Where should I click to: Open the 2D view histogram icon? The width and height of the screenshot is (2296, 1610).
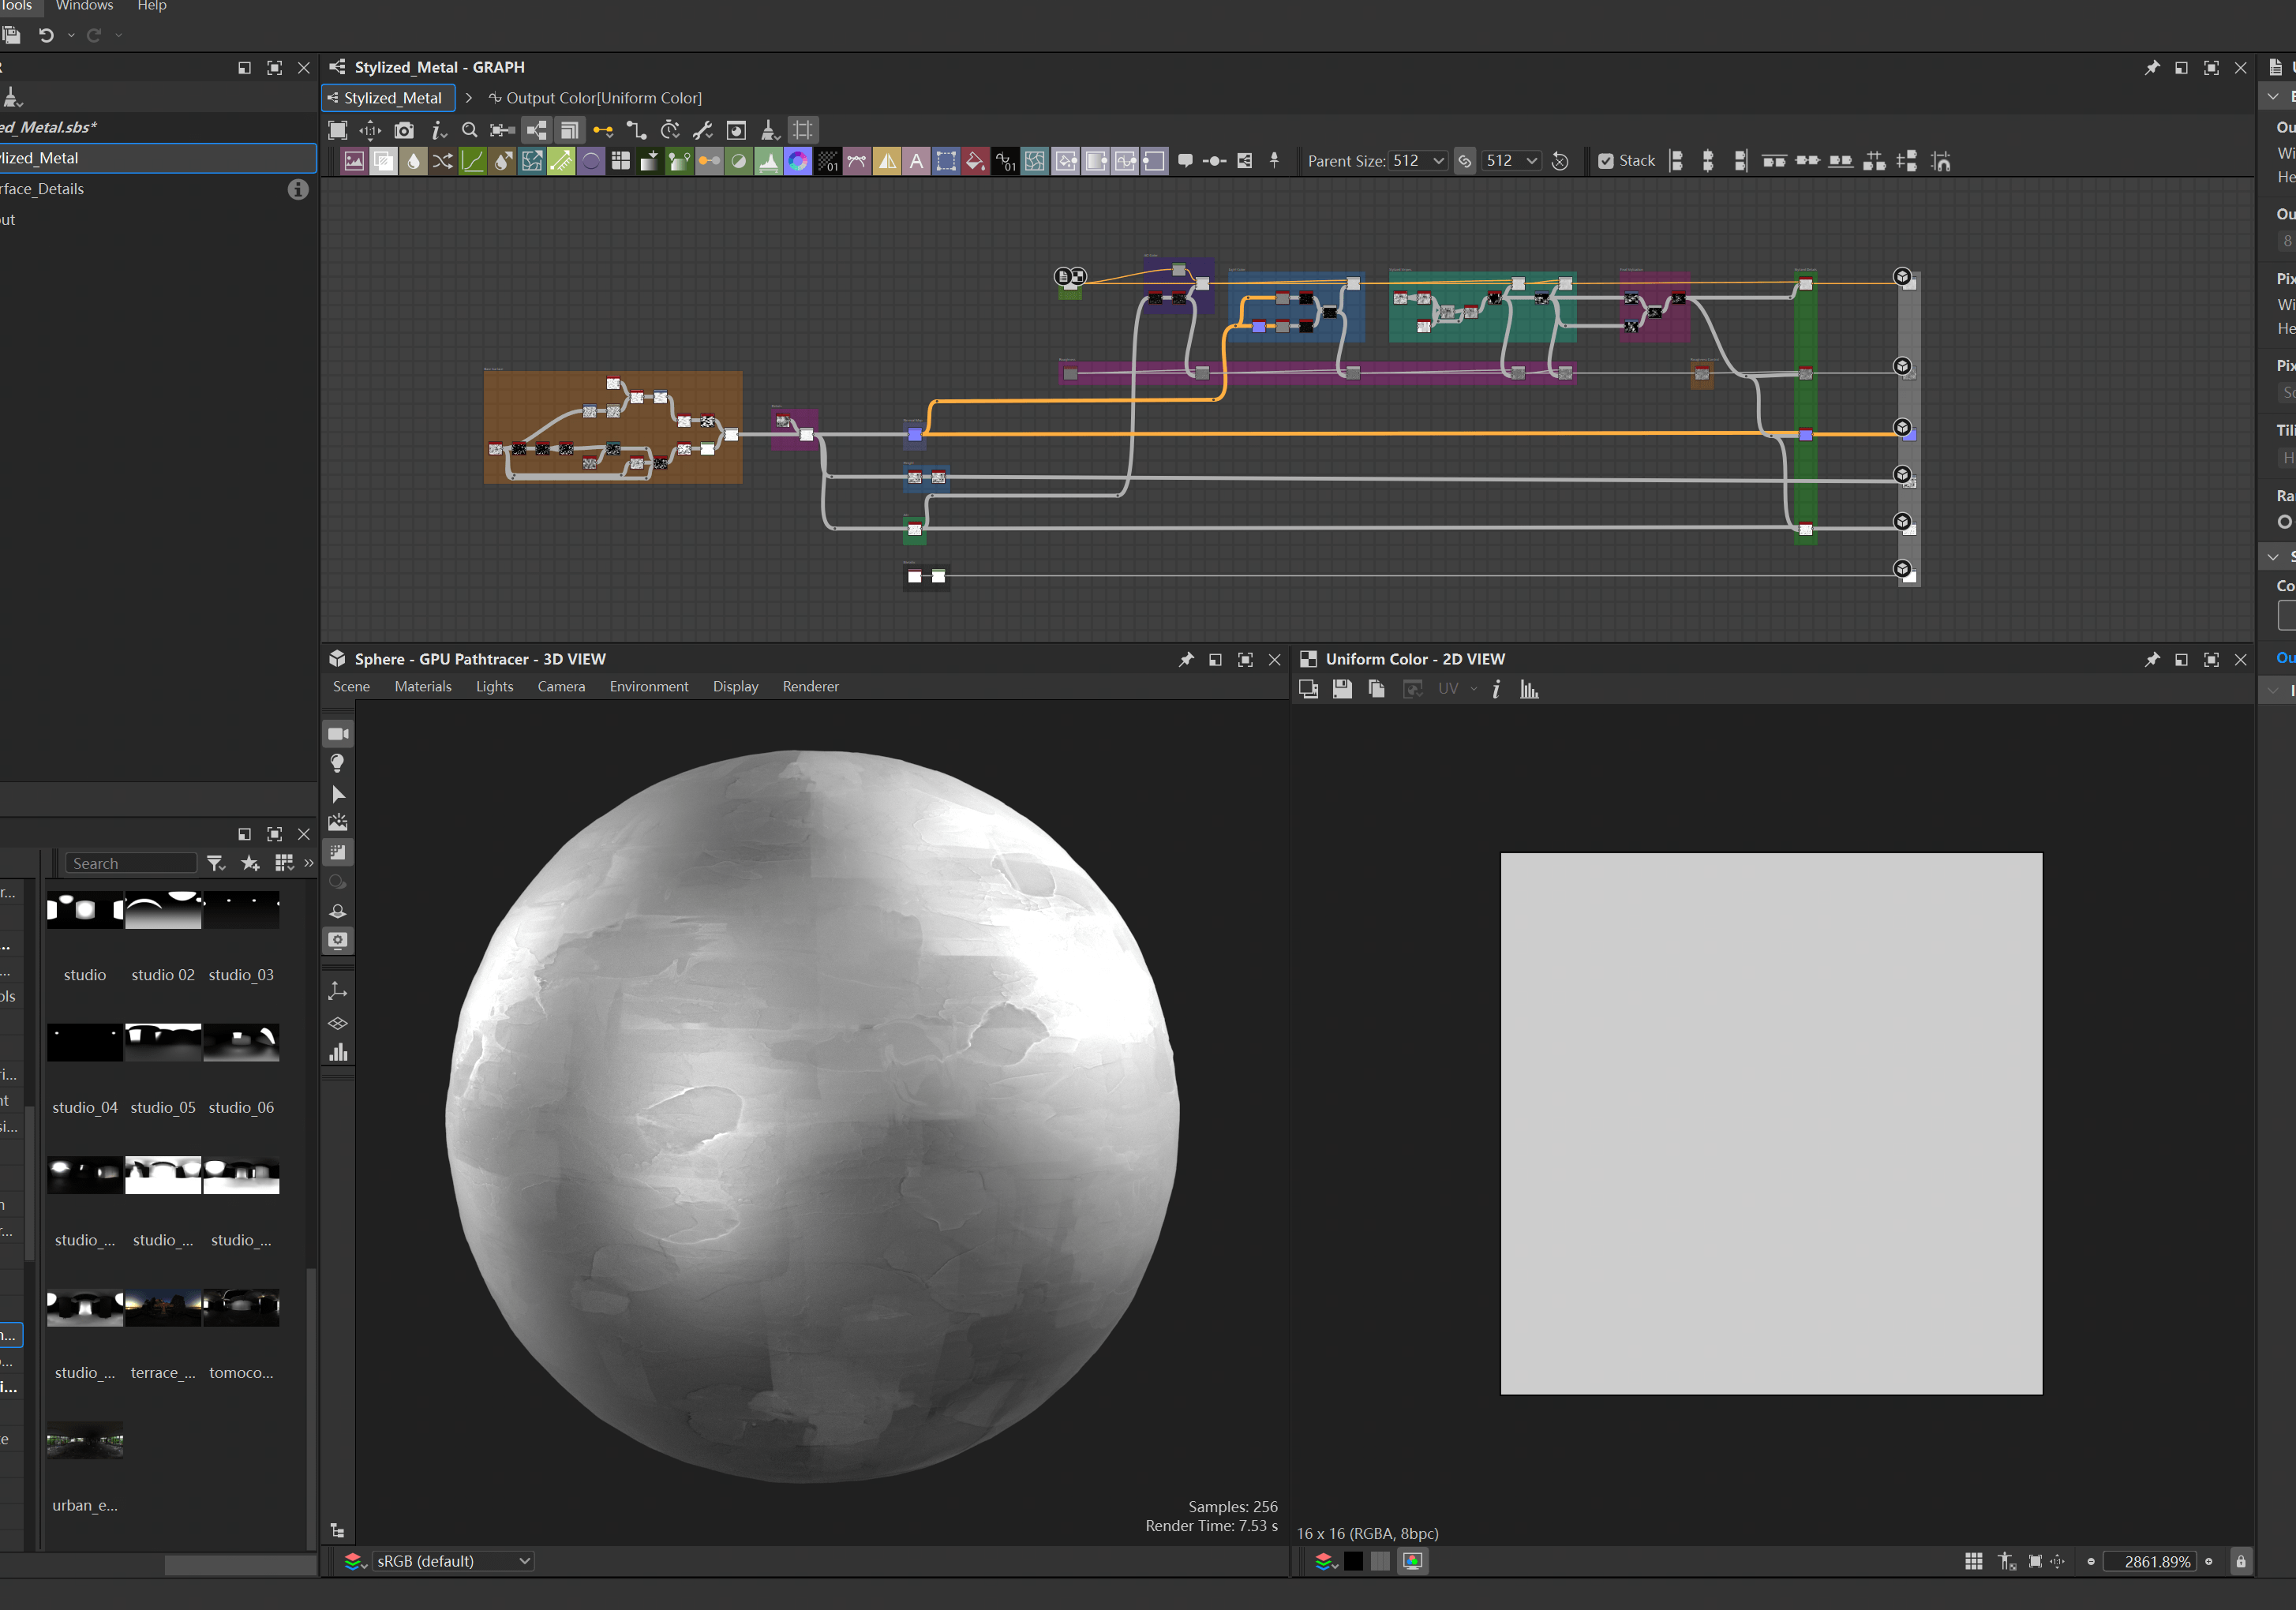(x=1529, y=688)
